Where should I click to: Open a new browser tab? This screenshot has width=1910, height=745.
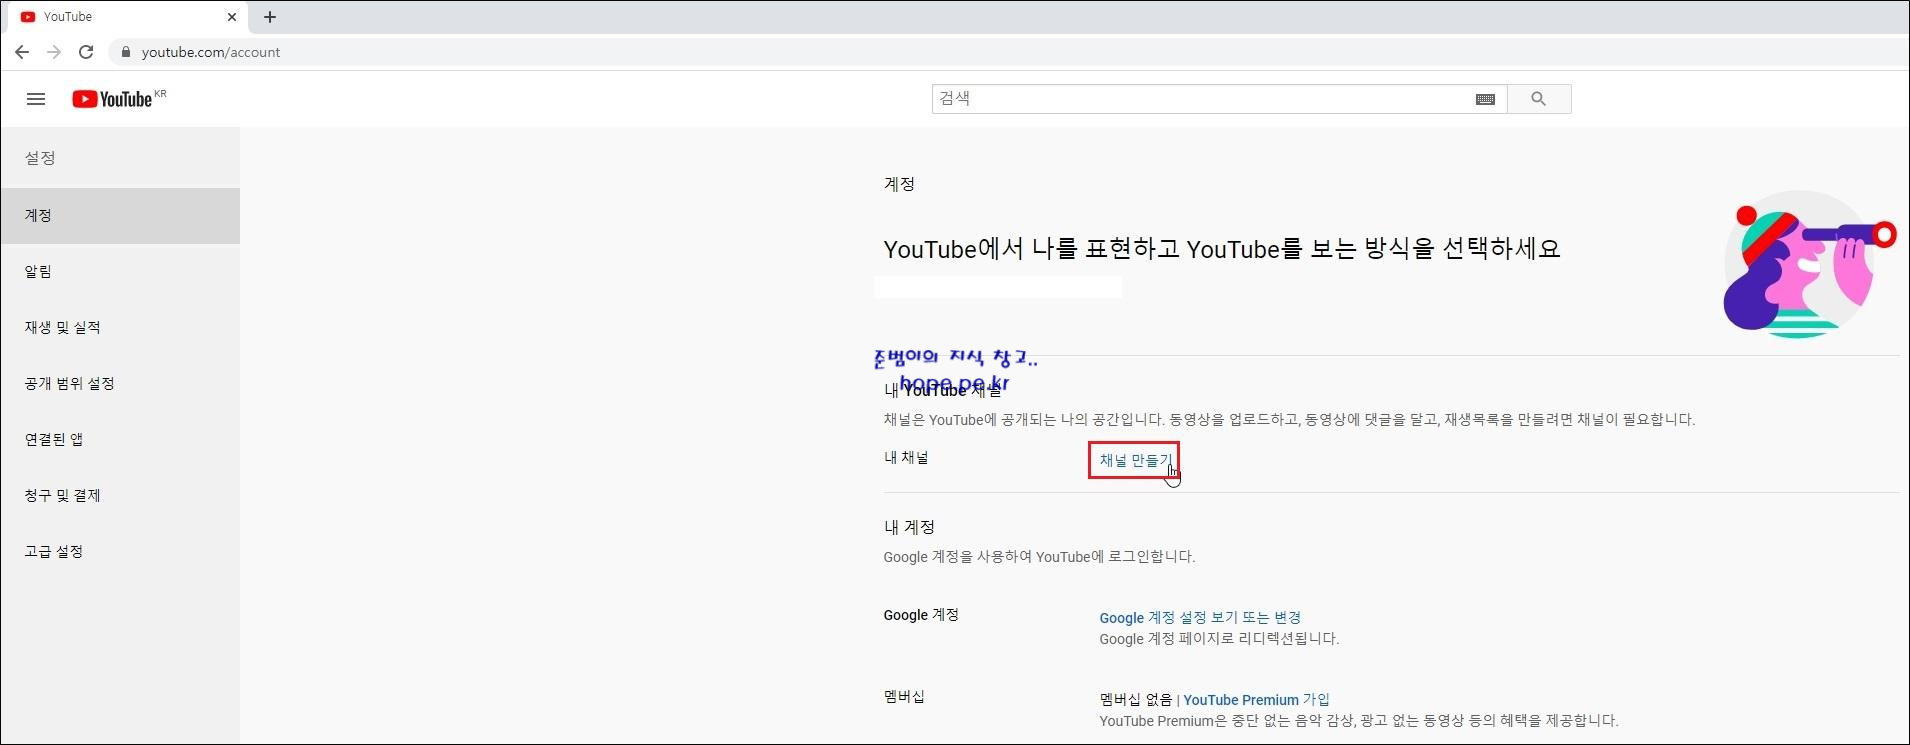coord(270,17)
